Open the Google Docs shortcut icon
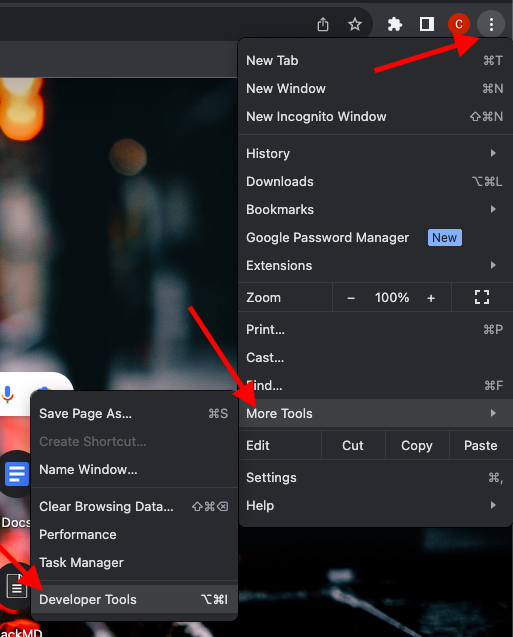This screenshot has height=637, width=513. click(16, 474)
